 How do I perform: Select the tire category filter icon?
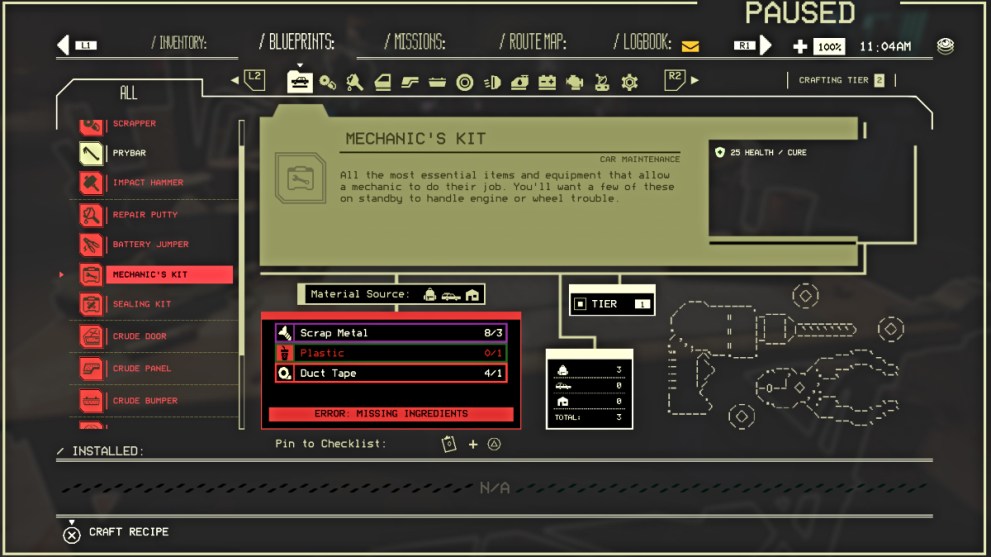coord(465,83)
